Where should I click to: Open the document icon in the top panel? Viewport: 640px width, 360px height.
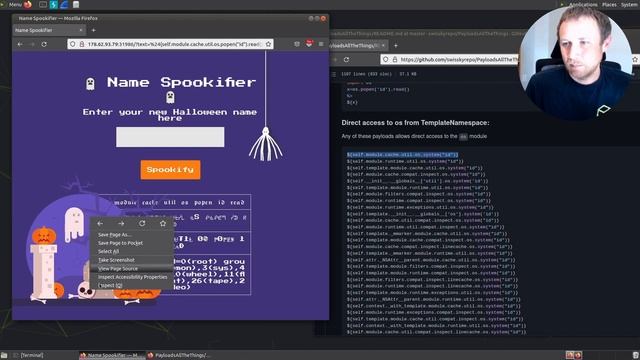(x=76, y=4)
